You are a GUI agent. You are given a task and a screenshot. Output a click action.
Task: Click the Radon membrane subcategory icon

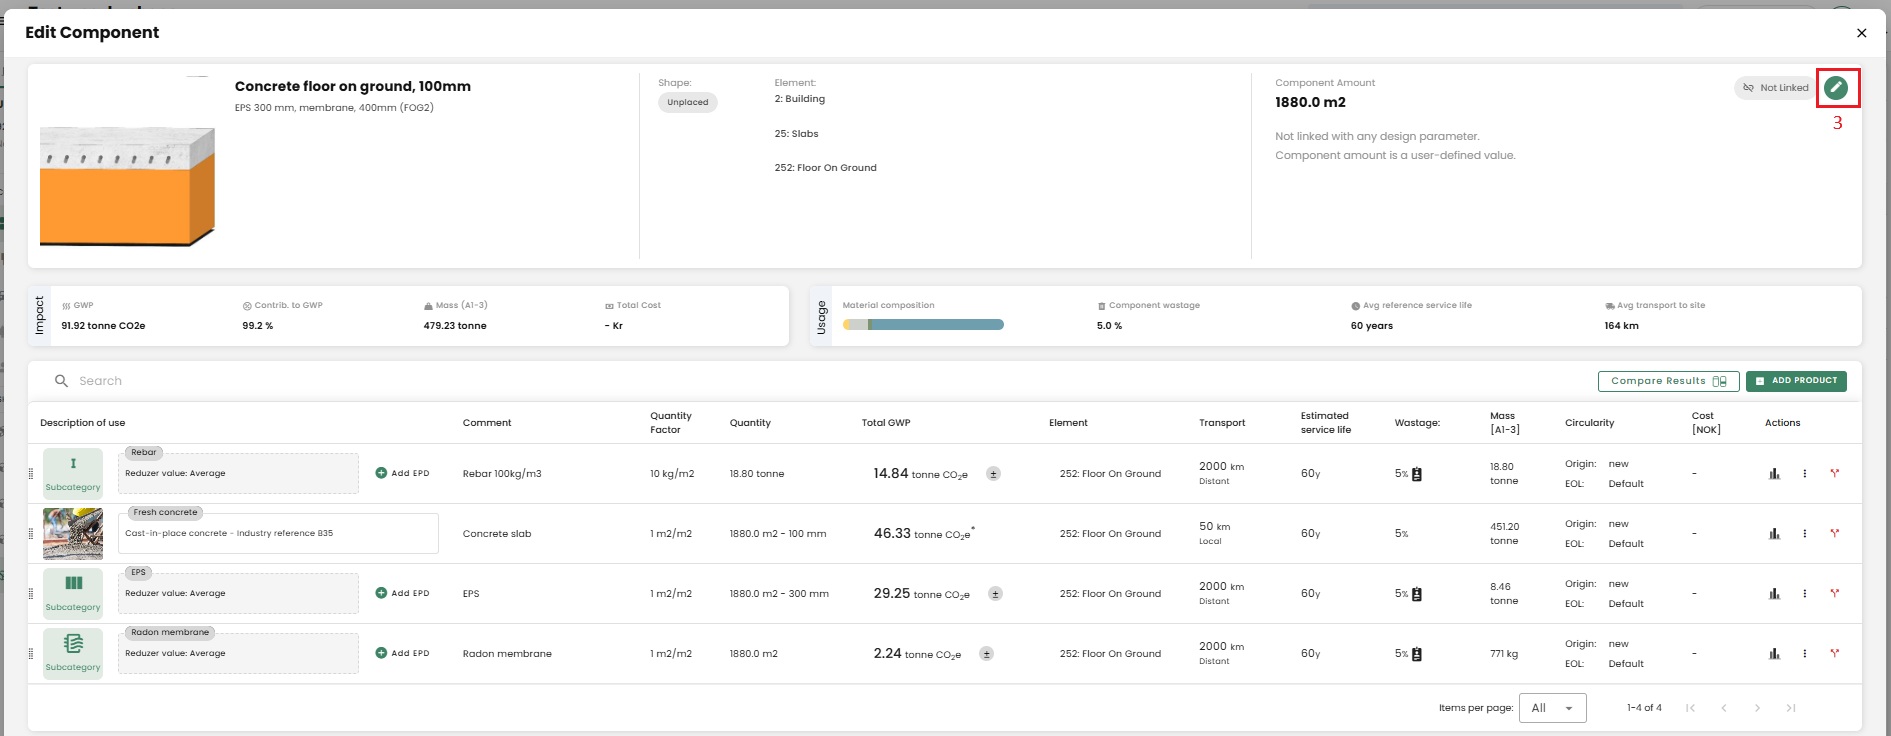point(73,652)
